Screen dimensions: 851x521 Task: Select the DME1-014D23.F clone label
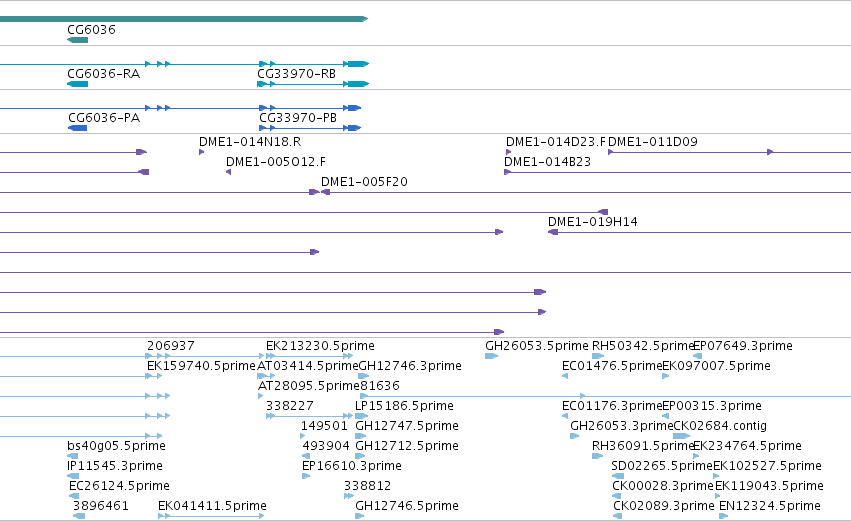point(556,142)
